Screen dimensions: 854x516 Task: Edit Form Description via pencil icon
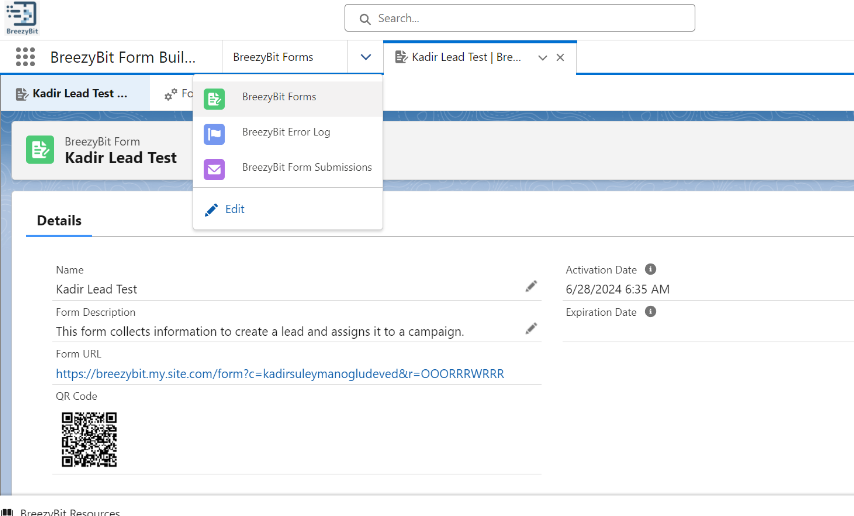pyautogui.click(x=531, y=329)
